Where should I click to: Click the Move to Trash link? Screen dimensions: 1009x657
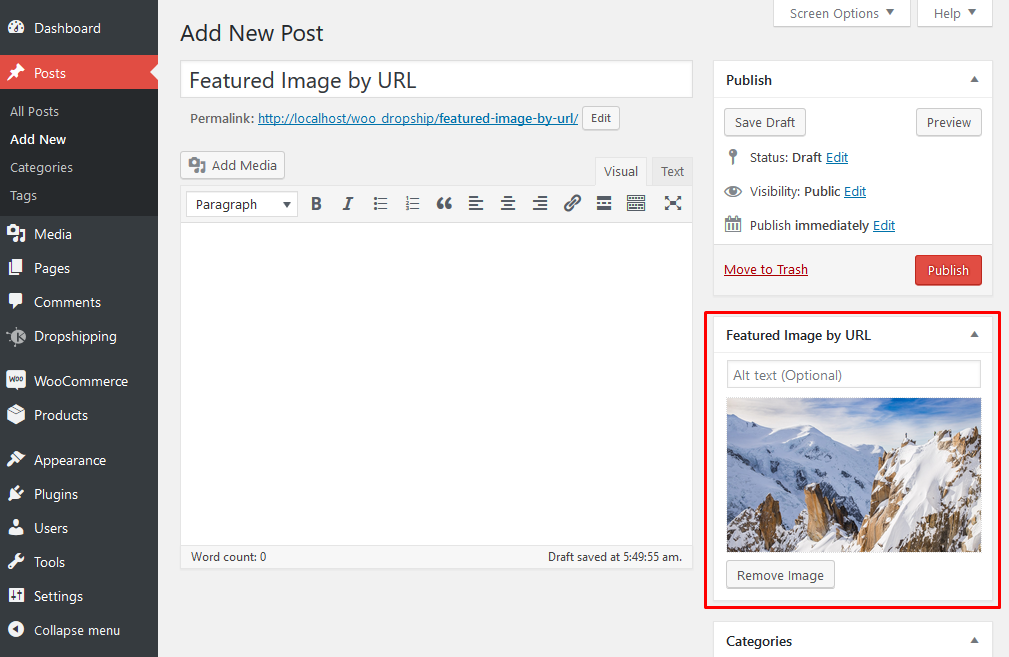[x=766, y=270]
